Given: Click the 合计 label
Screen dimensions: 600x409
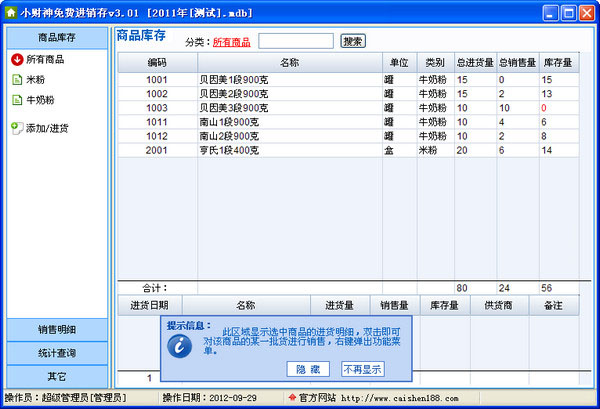Looking at the screenshot, I should 155,288.
